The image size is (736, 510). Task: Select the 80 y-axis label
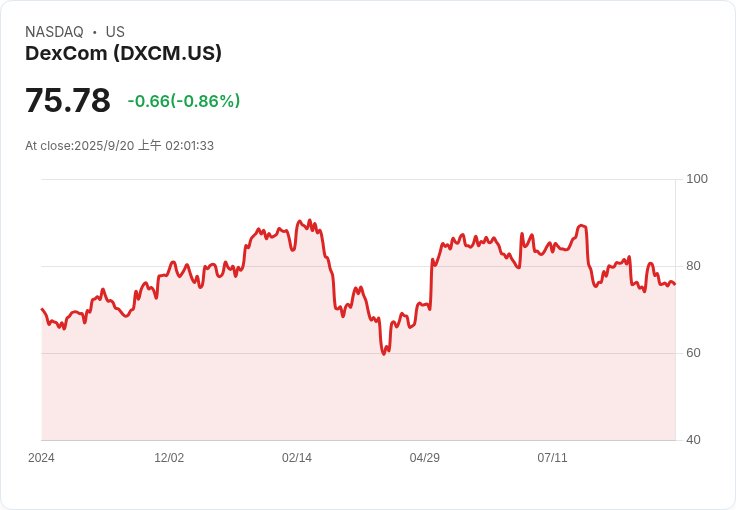(693, 266)
